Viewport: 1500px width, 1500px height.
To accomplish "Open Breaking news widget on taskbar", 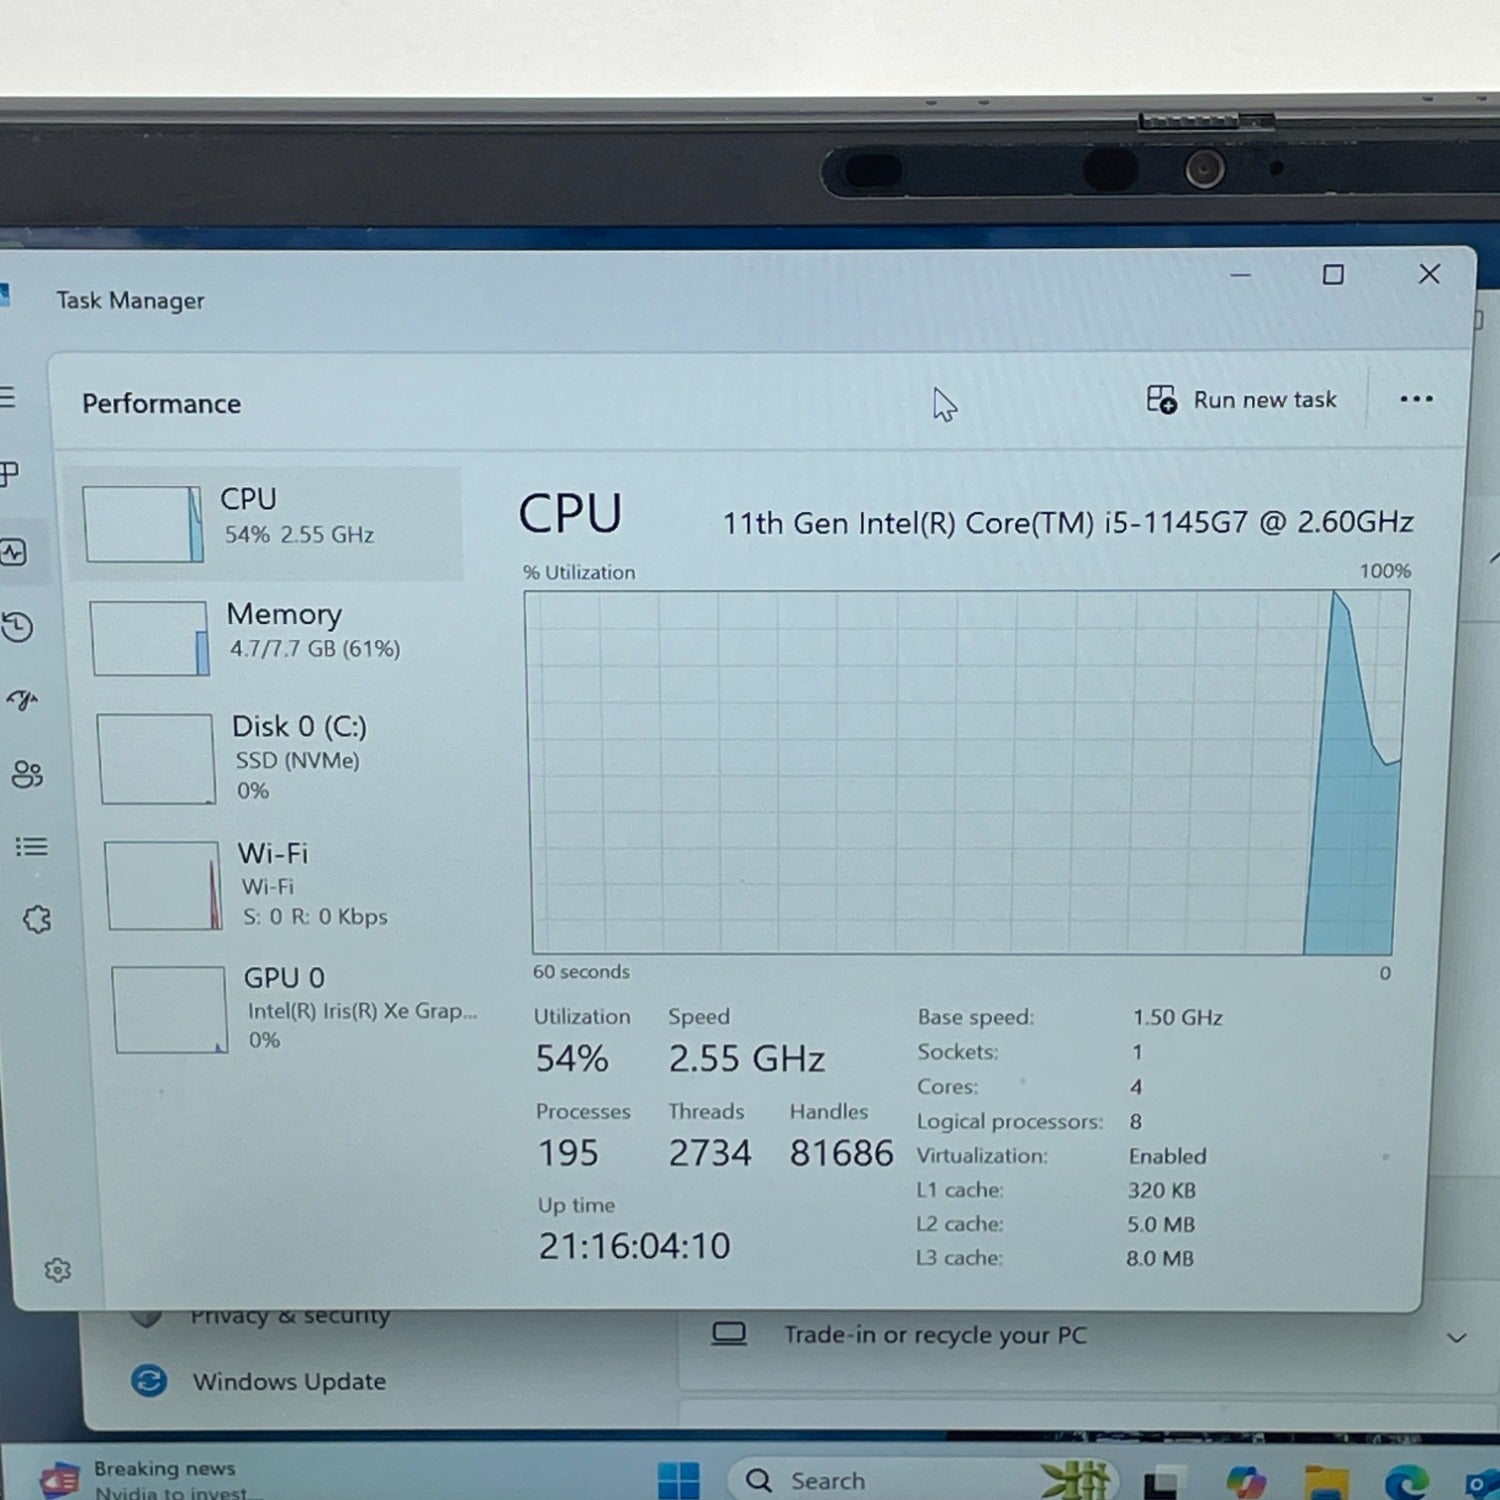I will pos(150,1478).
